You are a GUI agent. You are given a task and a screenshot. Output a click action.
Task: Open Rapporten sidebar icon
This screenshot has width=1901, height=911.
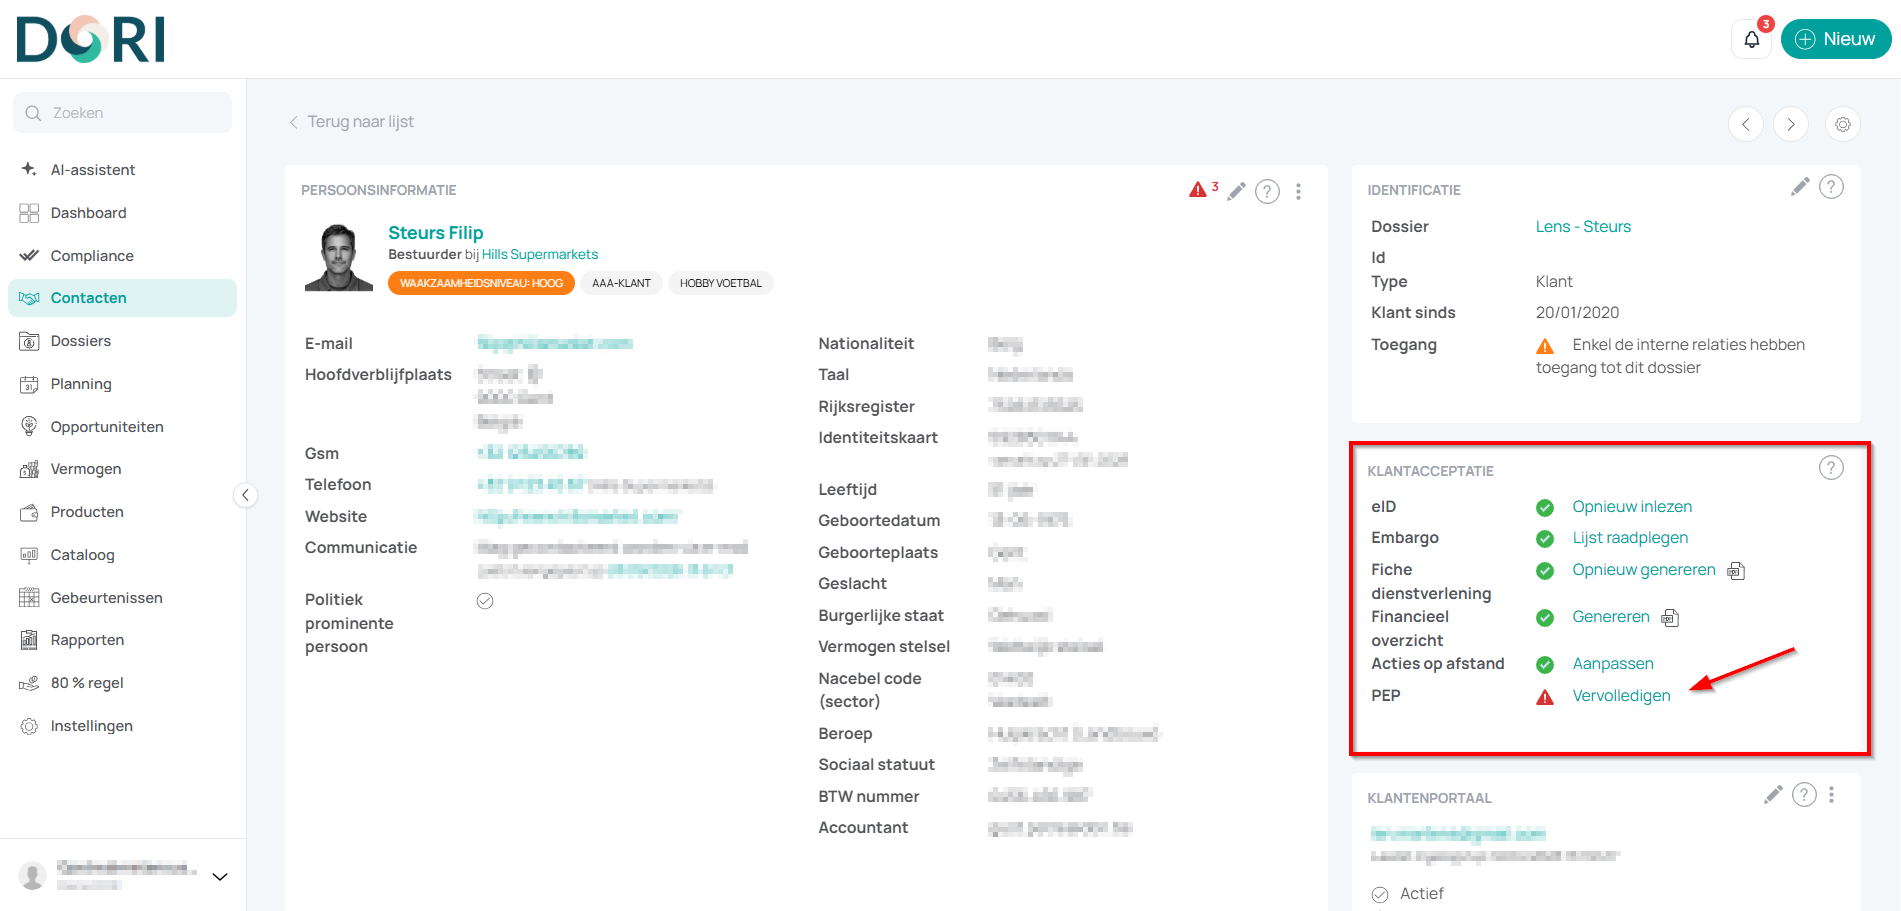point(29,640)
